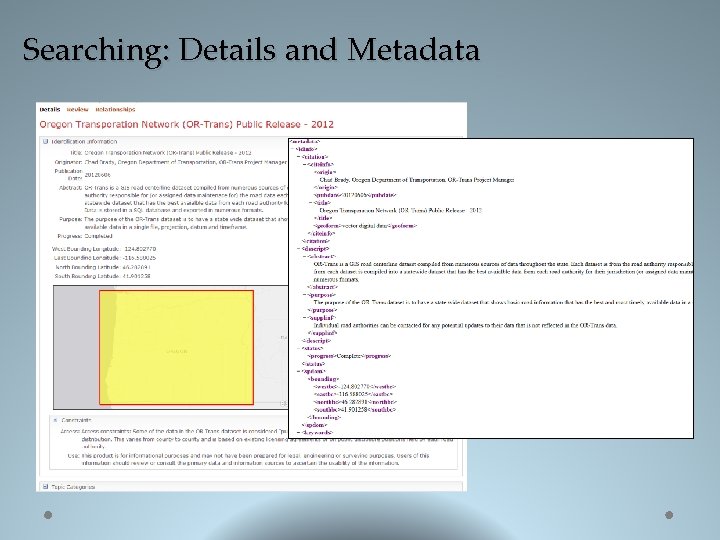Click the slide title Searching: Details and Metadata
The height and width of the screenshot is (540, 720).
251,51
